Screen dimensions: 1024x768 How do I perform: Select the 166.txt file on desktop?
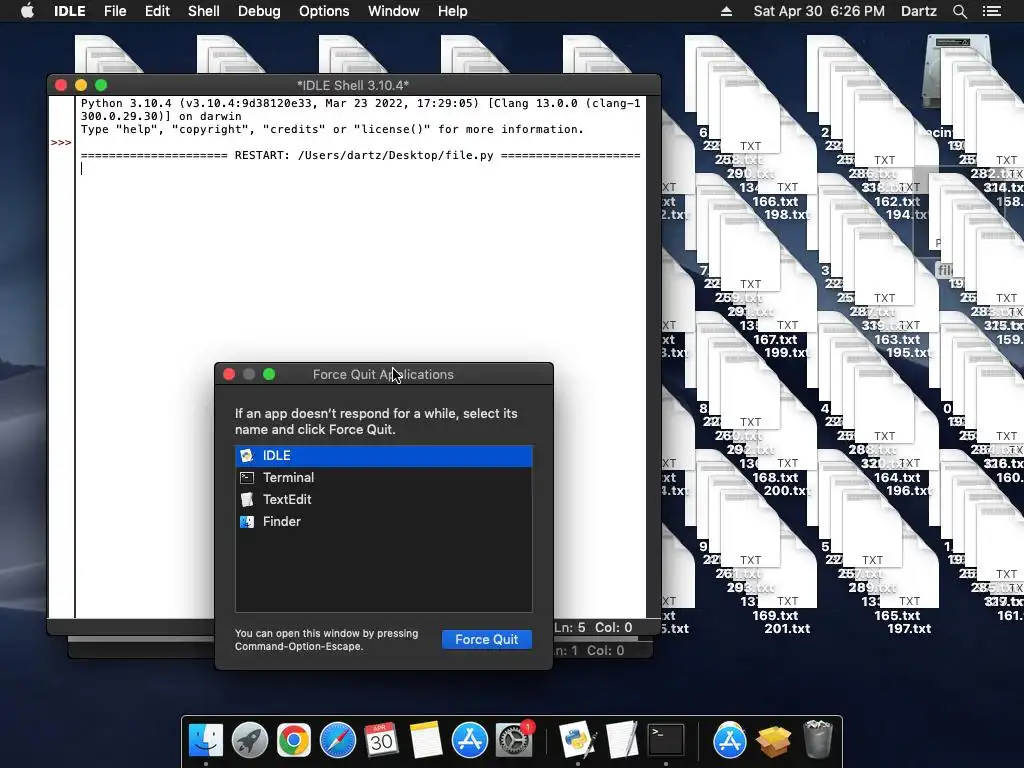click(x=775, y=202)
